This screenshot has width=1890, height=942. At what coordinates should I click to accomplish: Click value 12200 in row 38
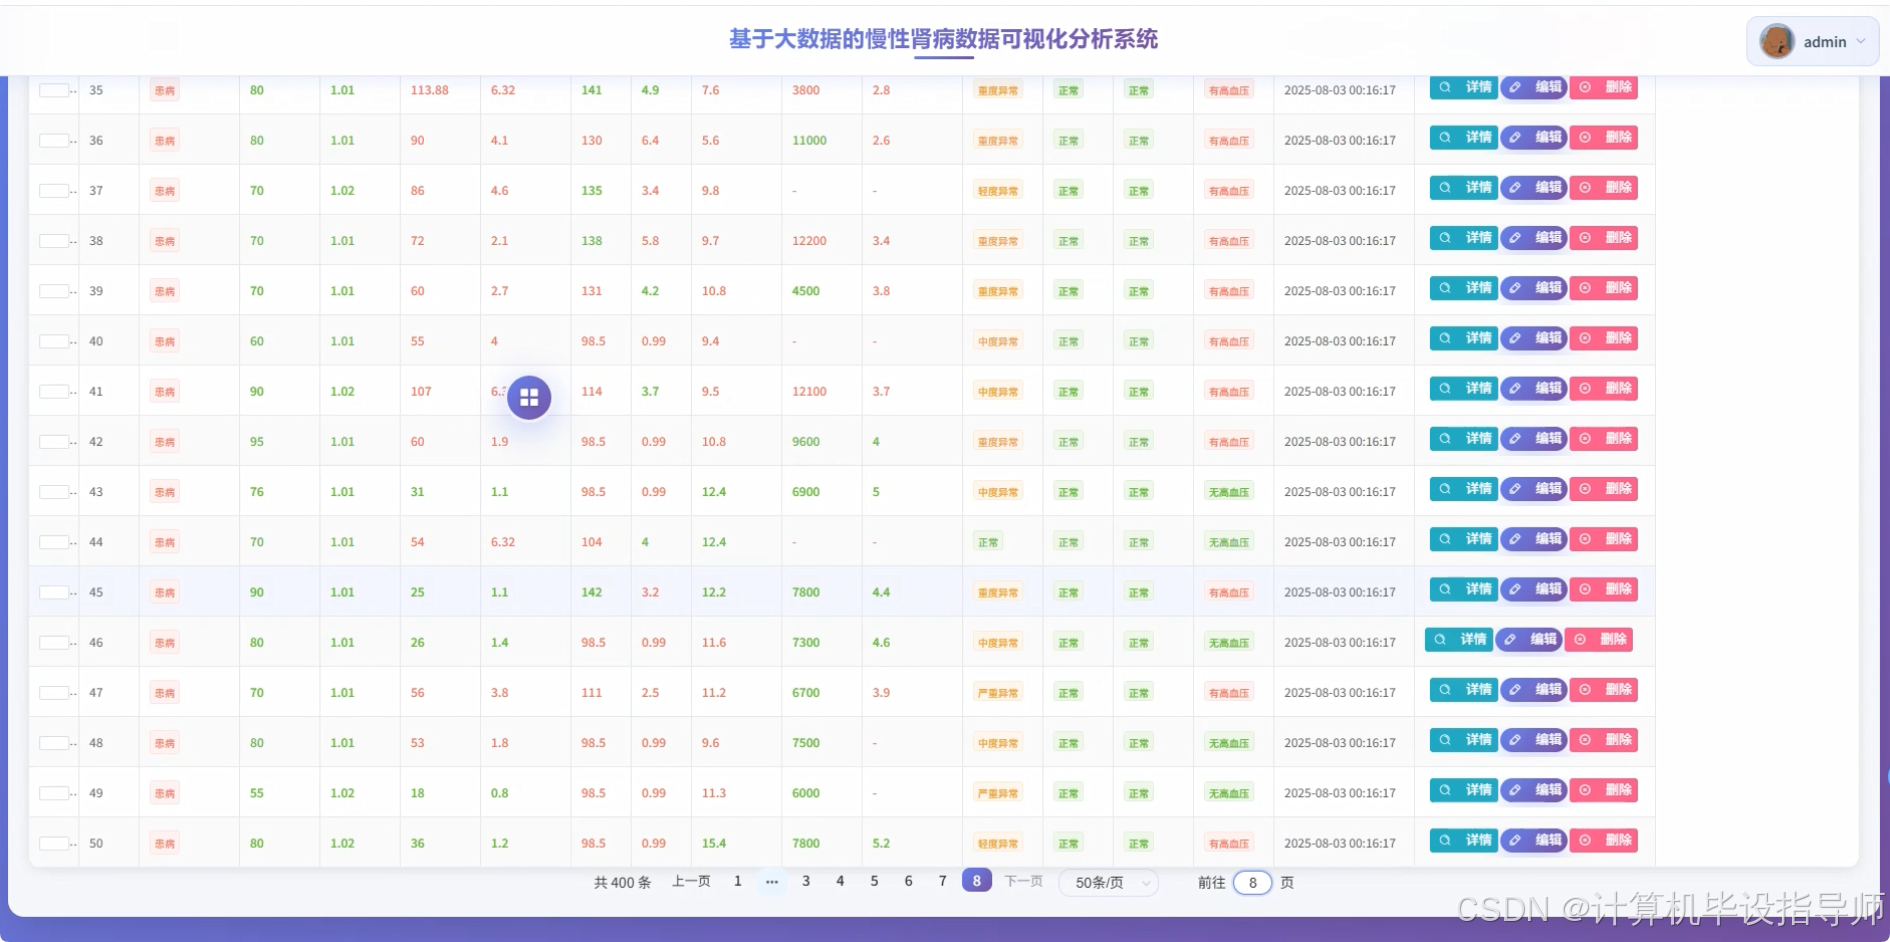click(809, 241)
